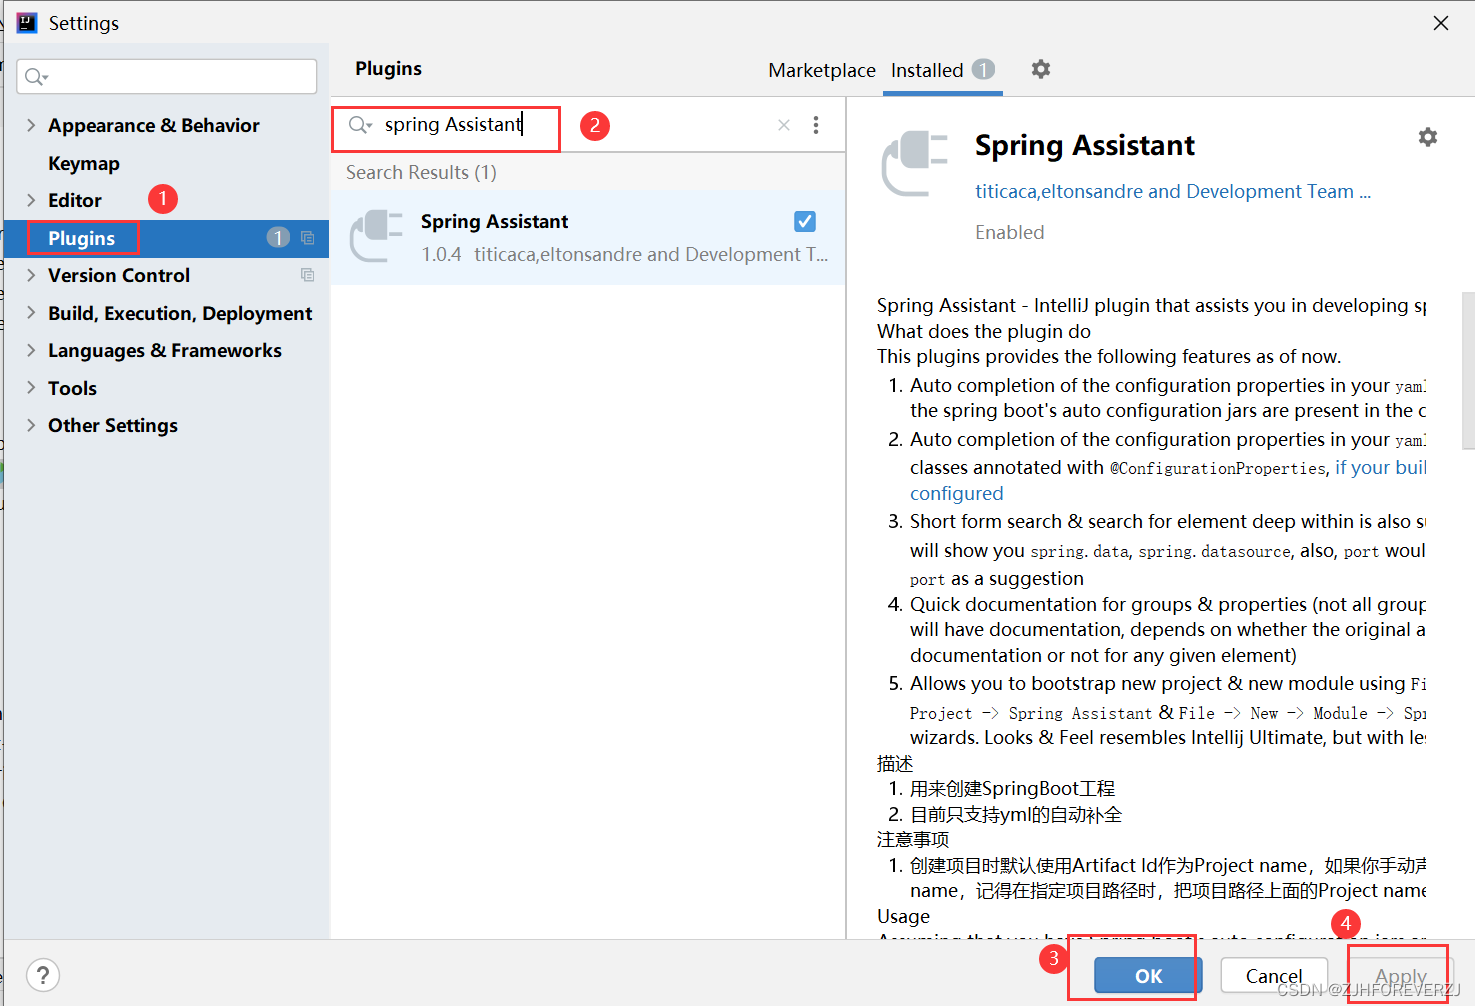Select Appearance & Behavior label

pyautogui.click(x=154, y=125)
